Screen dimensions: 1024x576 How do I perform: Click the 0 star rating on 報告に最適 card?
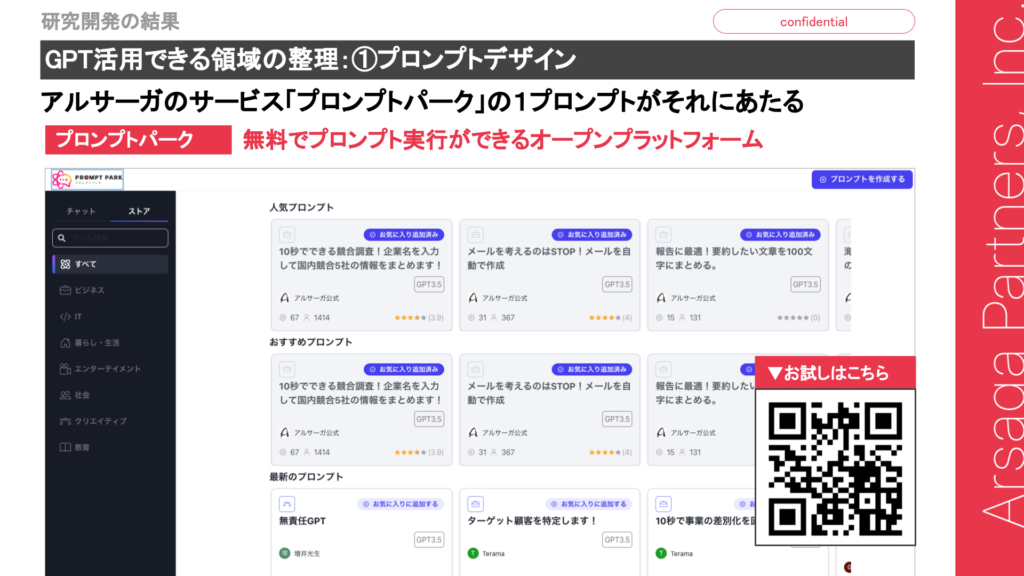click(798, 318)
